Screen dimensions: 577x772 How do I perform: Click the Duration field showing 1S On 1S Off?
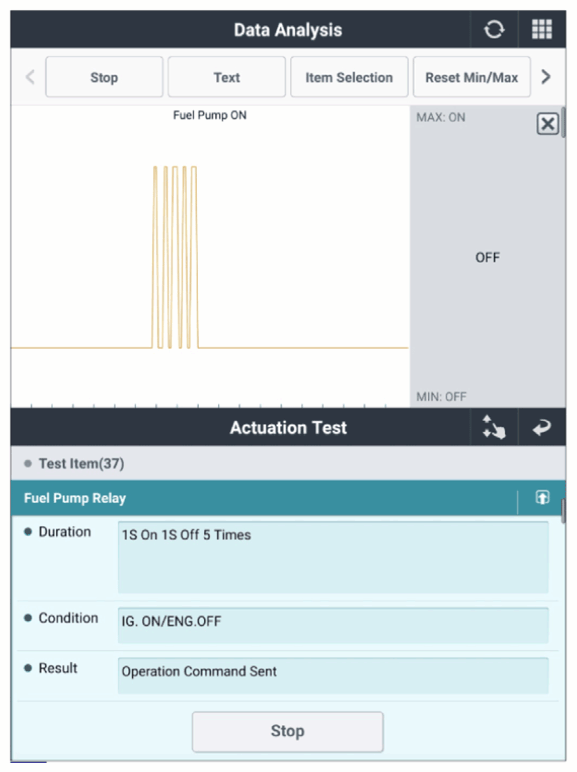tap(333, 557)
